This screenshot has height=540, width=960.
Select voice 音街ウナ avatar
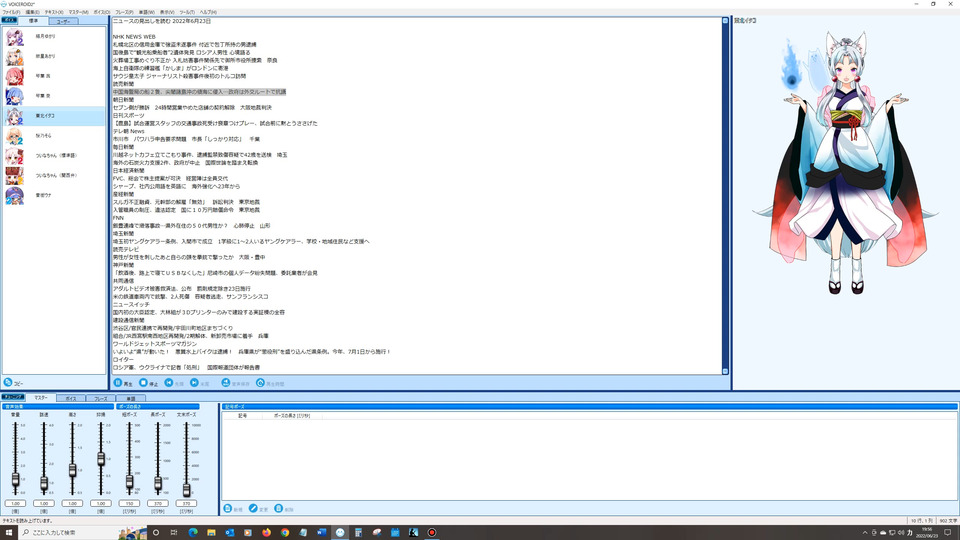pos(15,195)
